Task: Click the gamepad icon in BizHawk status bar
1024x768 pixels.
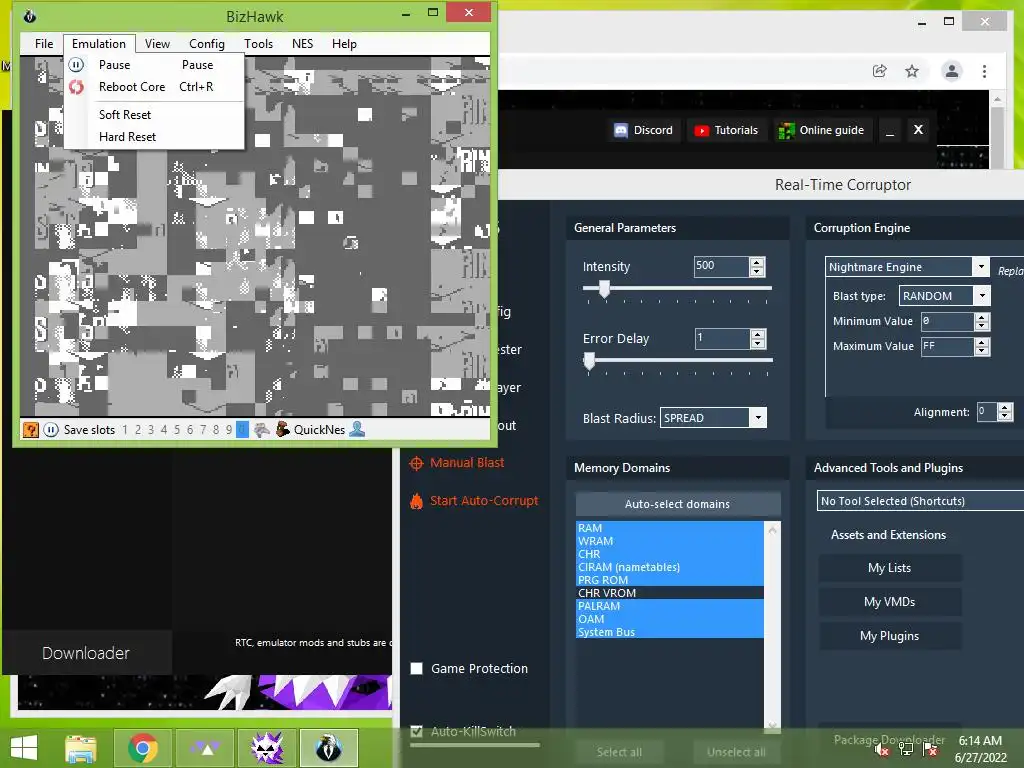Action: pos(262,430)
